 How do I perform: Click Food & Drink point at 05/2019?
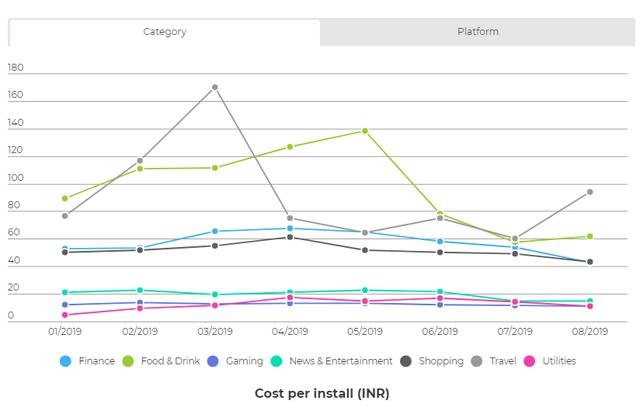point(365,131)
